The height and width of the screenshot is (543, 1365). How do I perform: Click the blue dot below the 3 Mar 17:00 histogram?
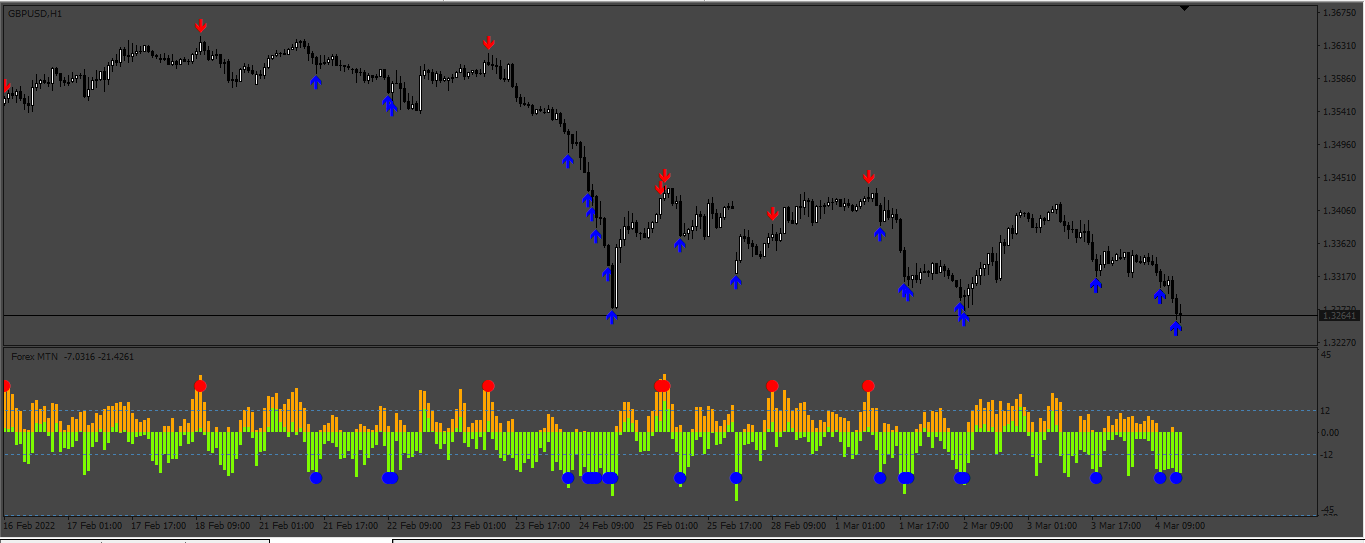click(x=1096, y=478)
